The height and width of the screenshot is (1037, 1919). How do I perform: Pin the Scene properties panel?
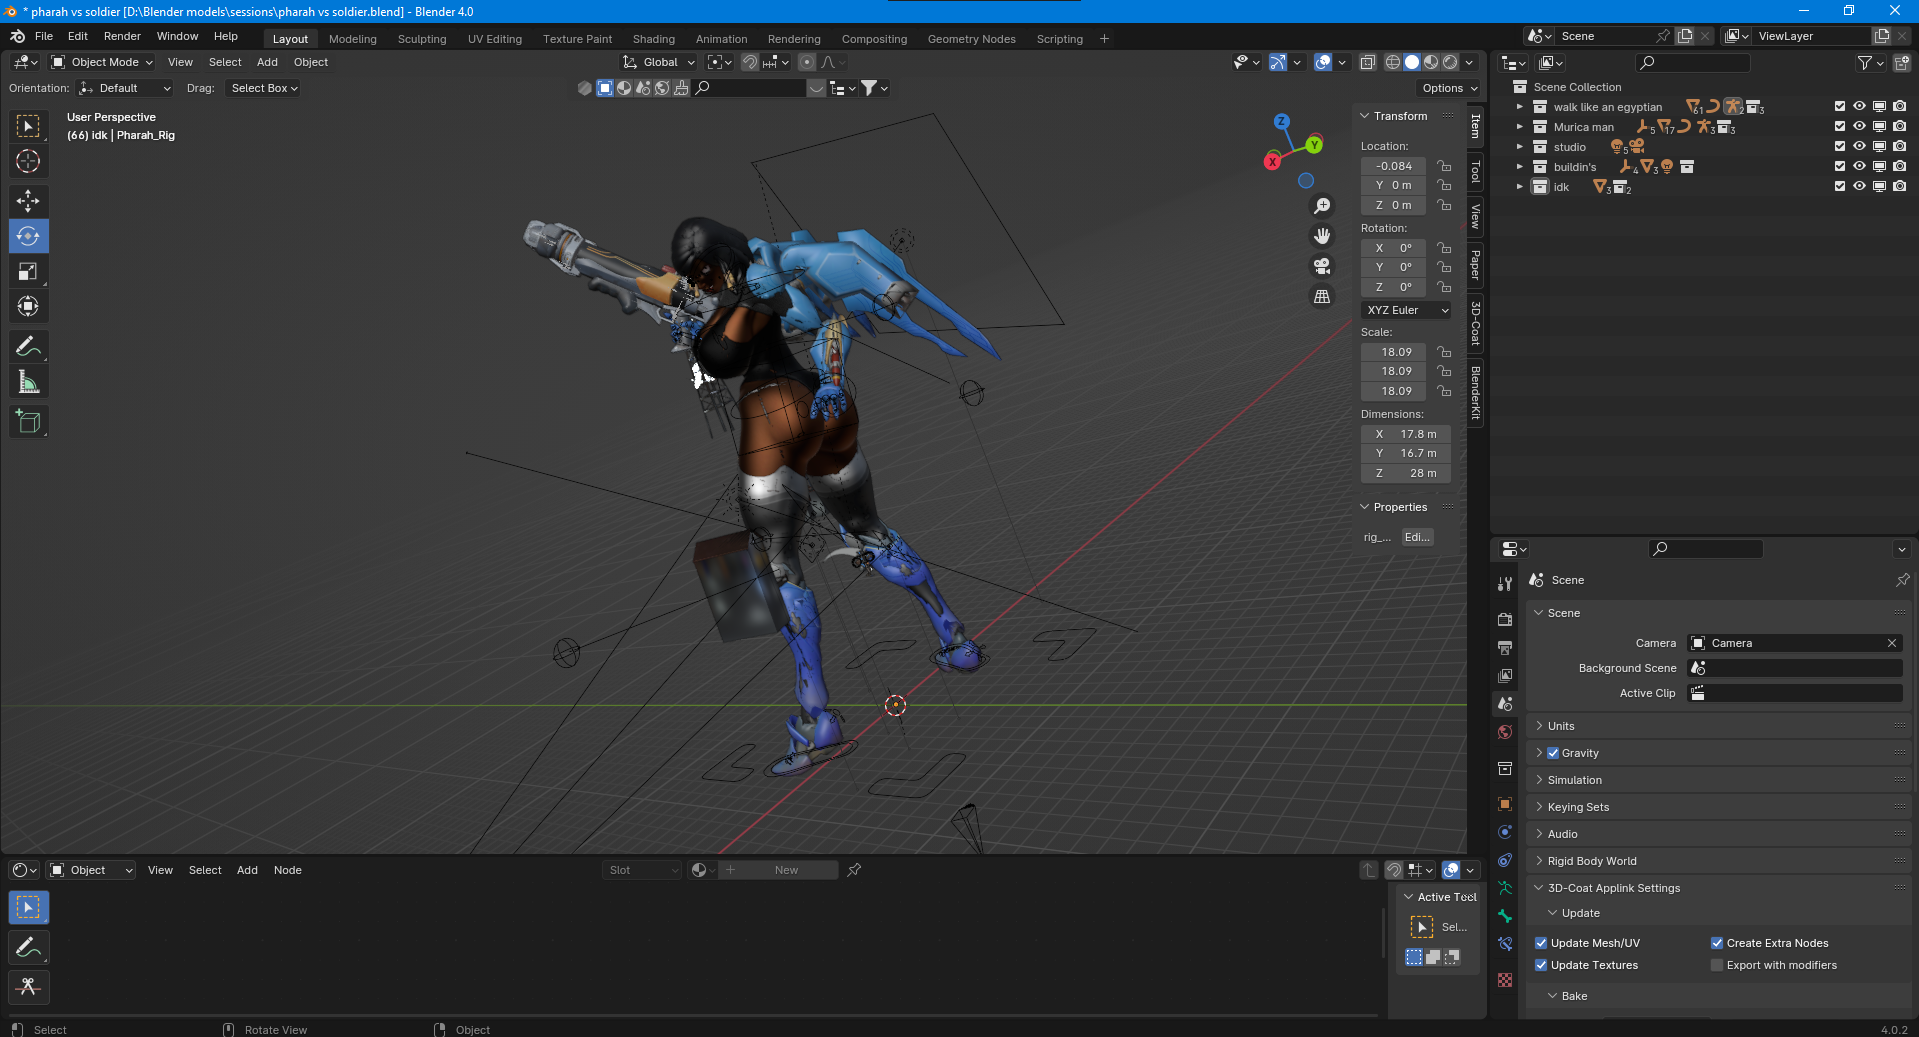click(x=1902, y=580)
